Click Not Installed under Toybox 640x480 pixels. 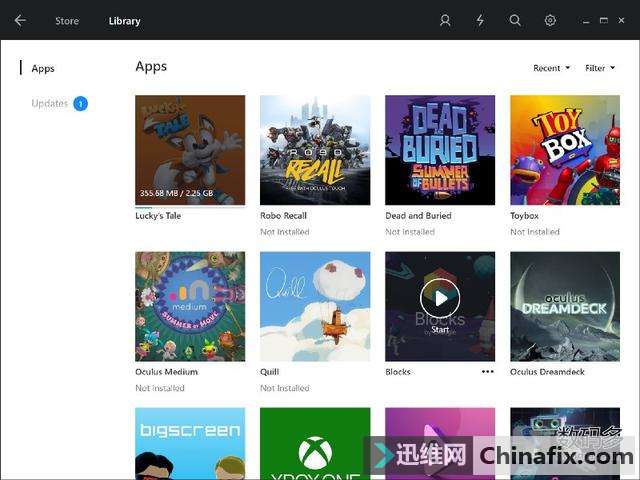[535, 232]
